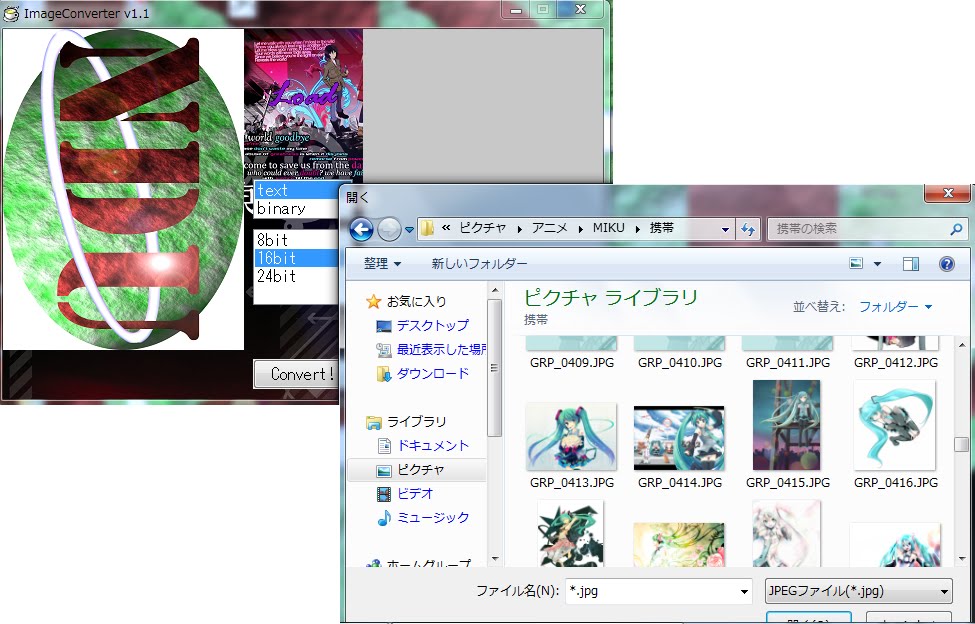Open the view options dropdown arrow

point(877,264)
